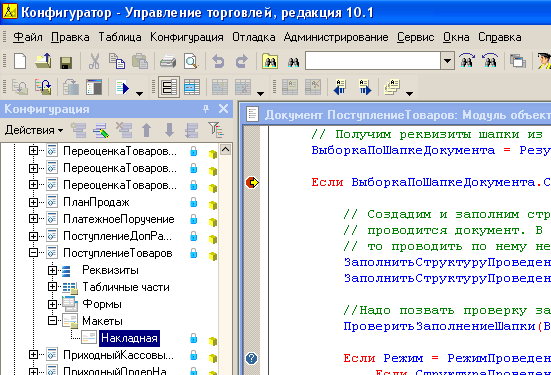Click the New document toolbar icon
The height and width of the screenshot is (375, 551).
tap(20, 62)
